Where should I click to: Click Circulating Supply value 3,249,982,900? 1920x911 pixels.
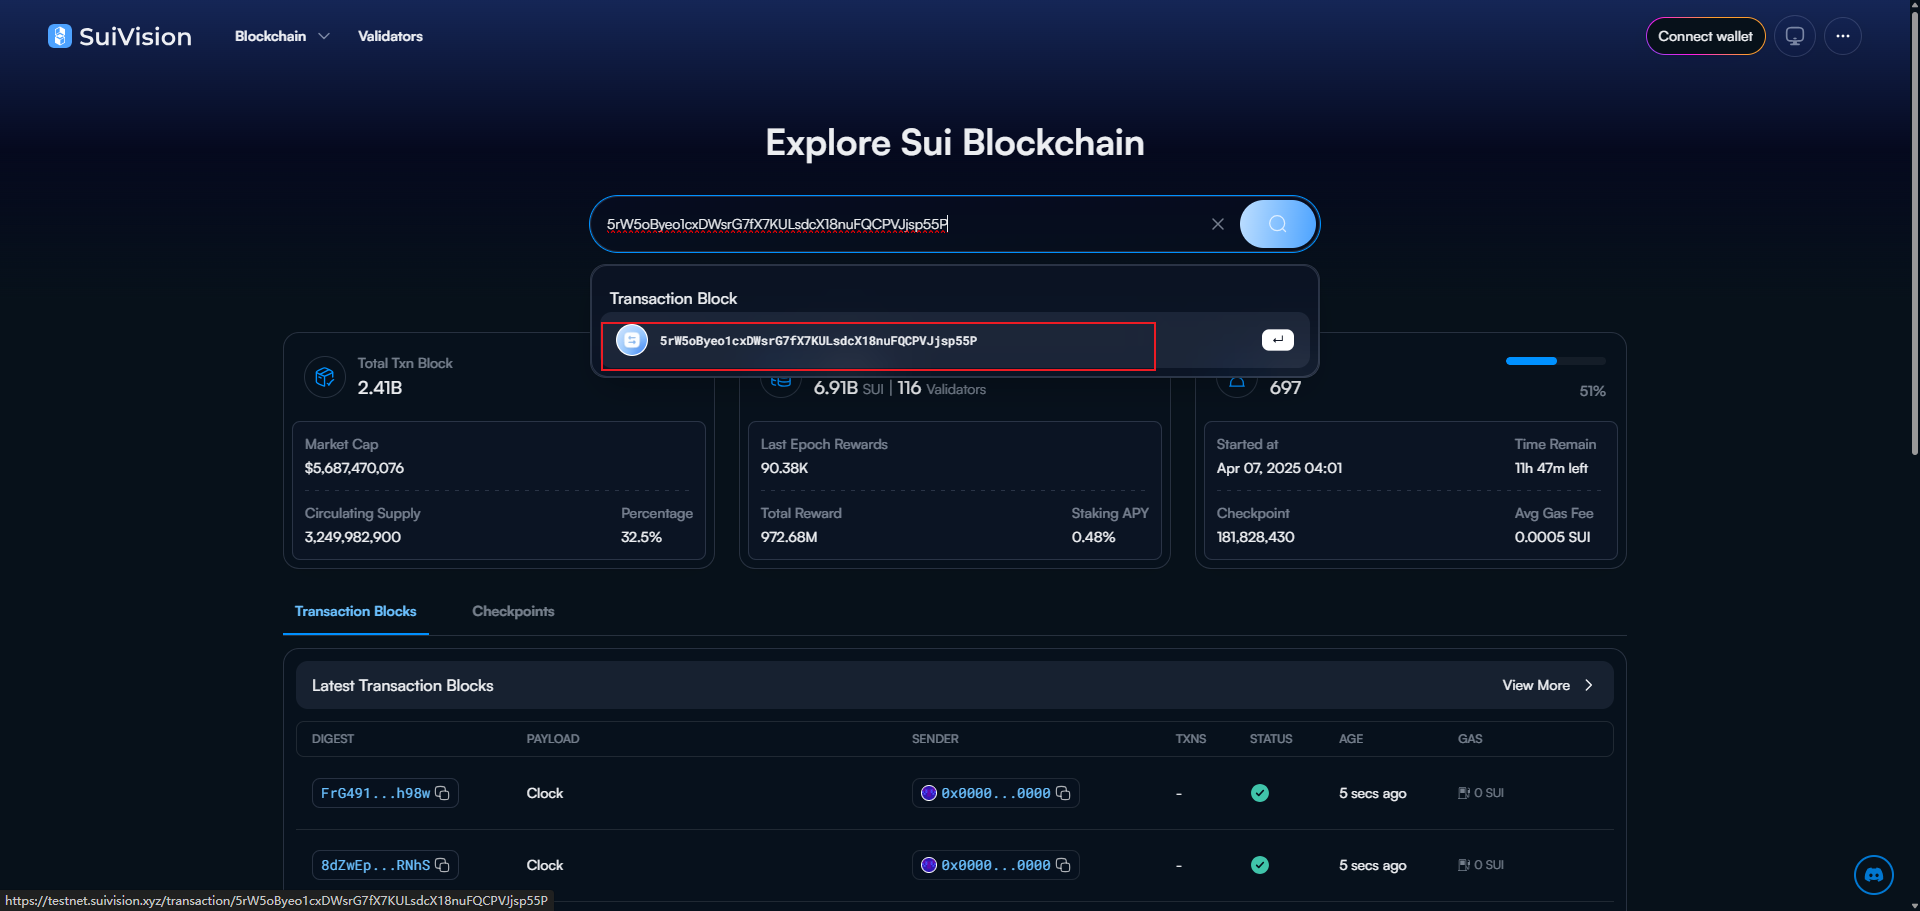point(353,537)
